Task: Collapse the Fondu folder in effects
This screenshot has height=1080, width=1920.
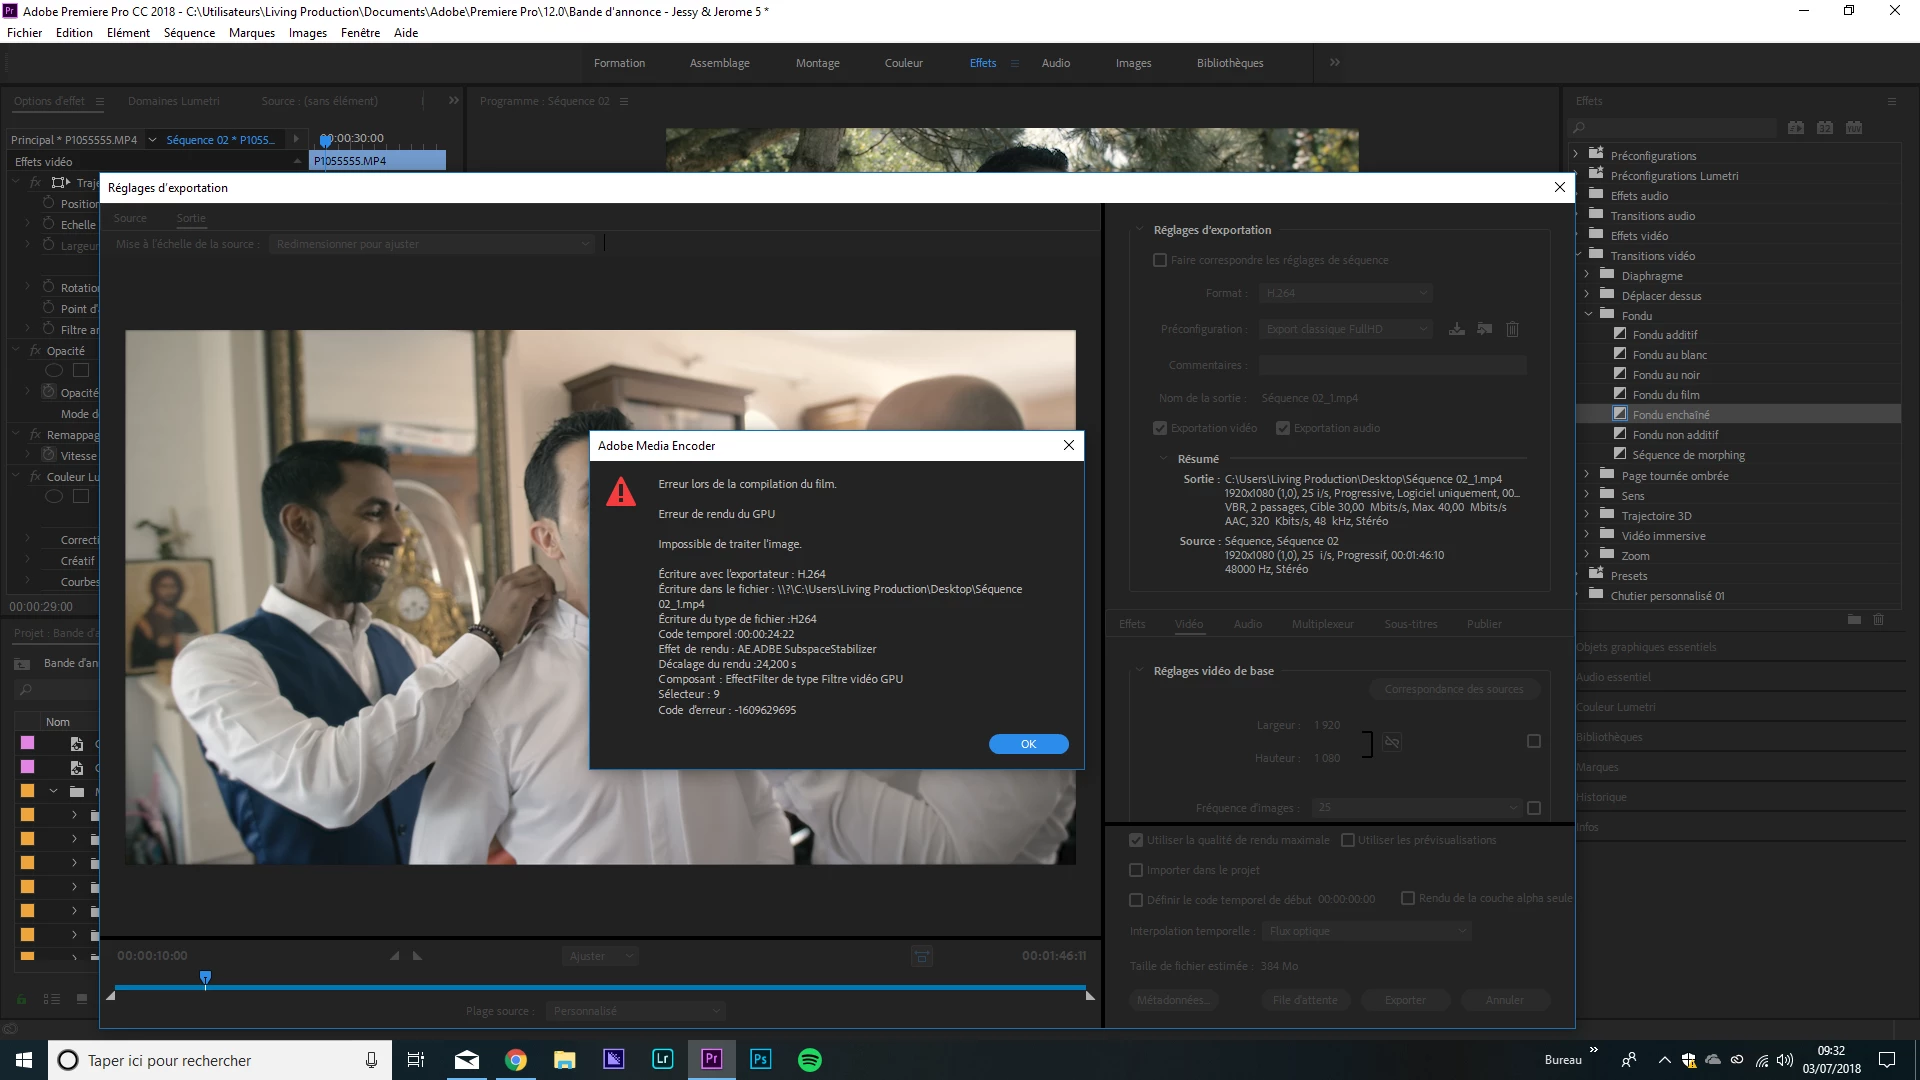Action: point(1588,315)
